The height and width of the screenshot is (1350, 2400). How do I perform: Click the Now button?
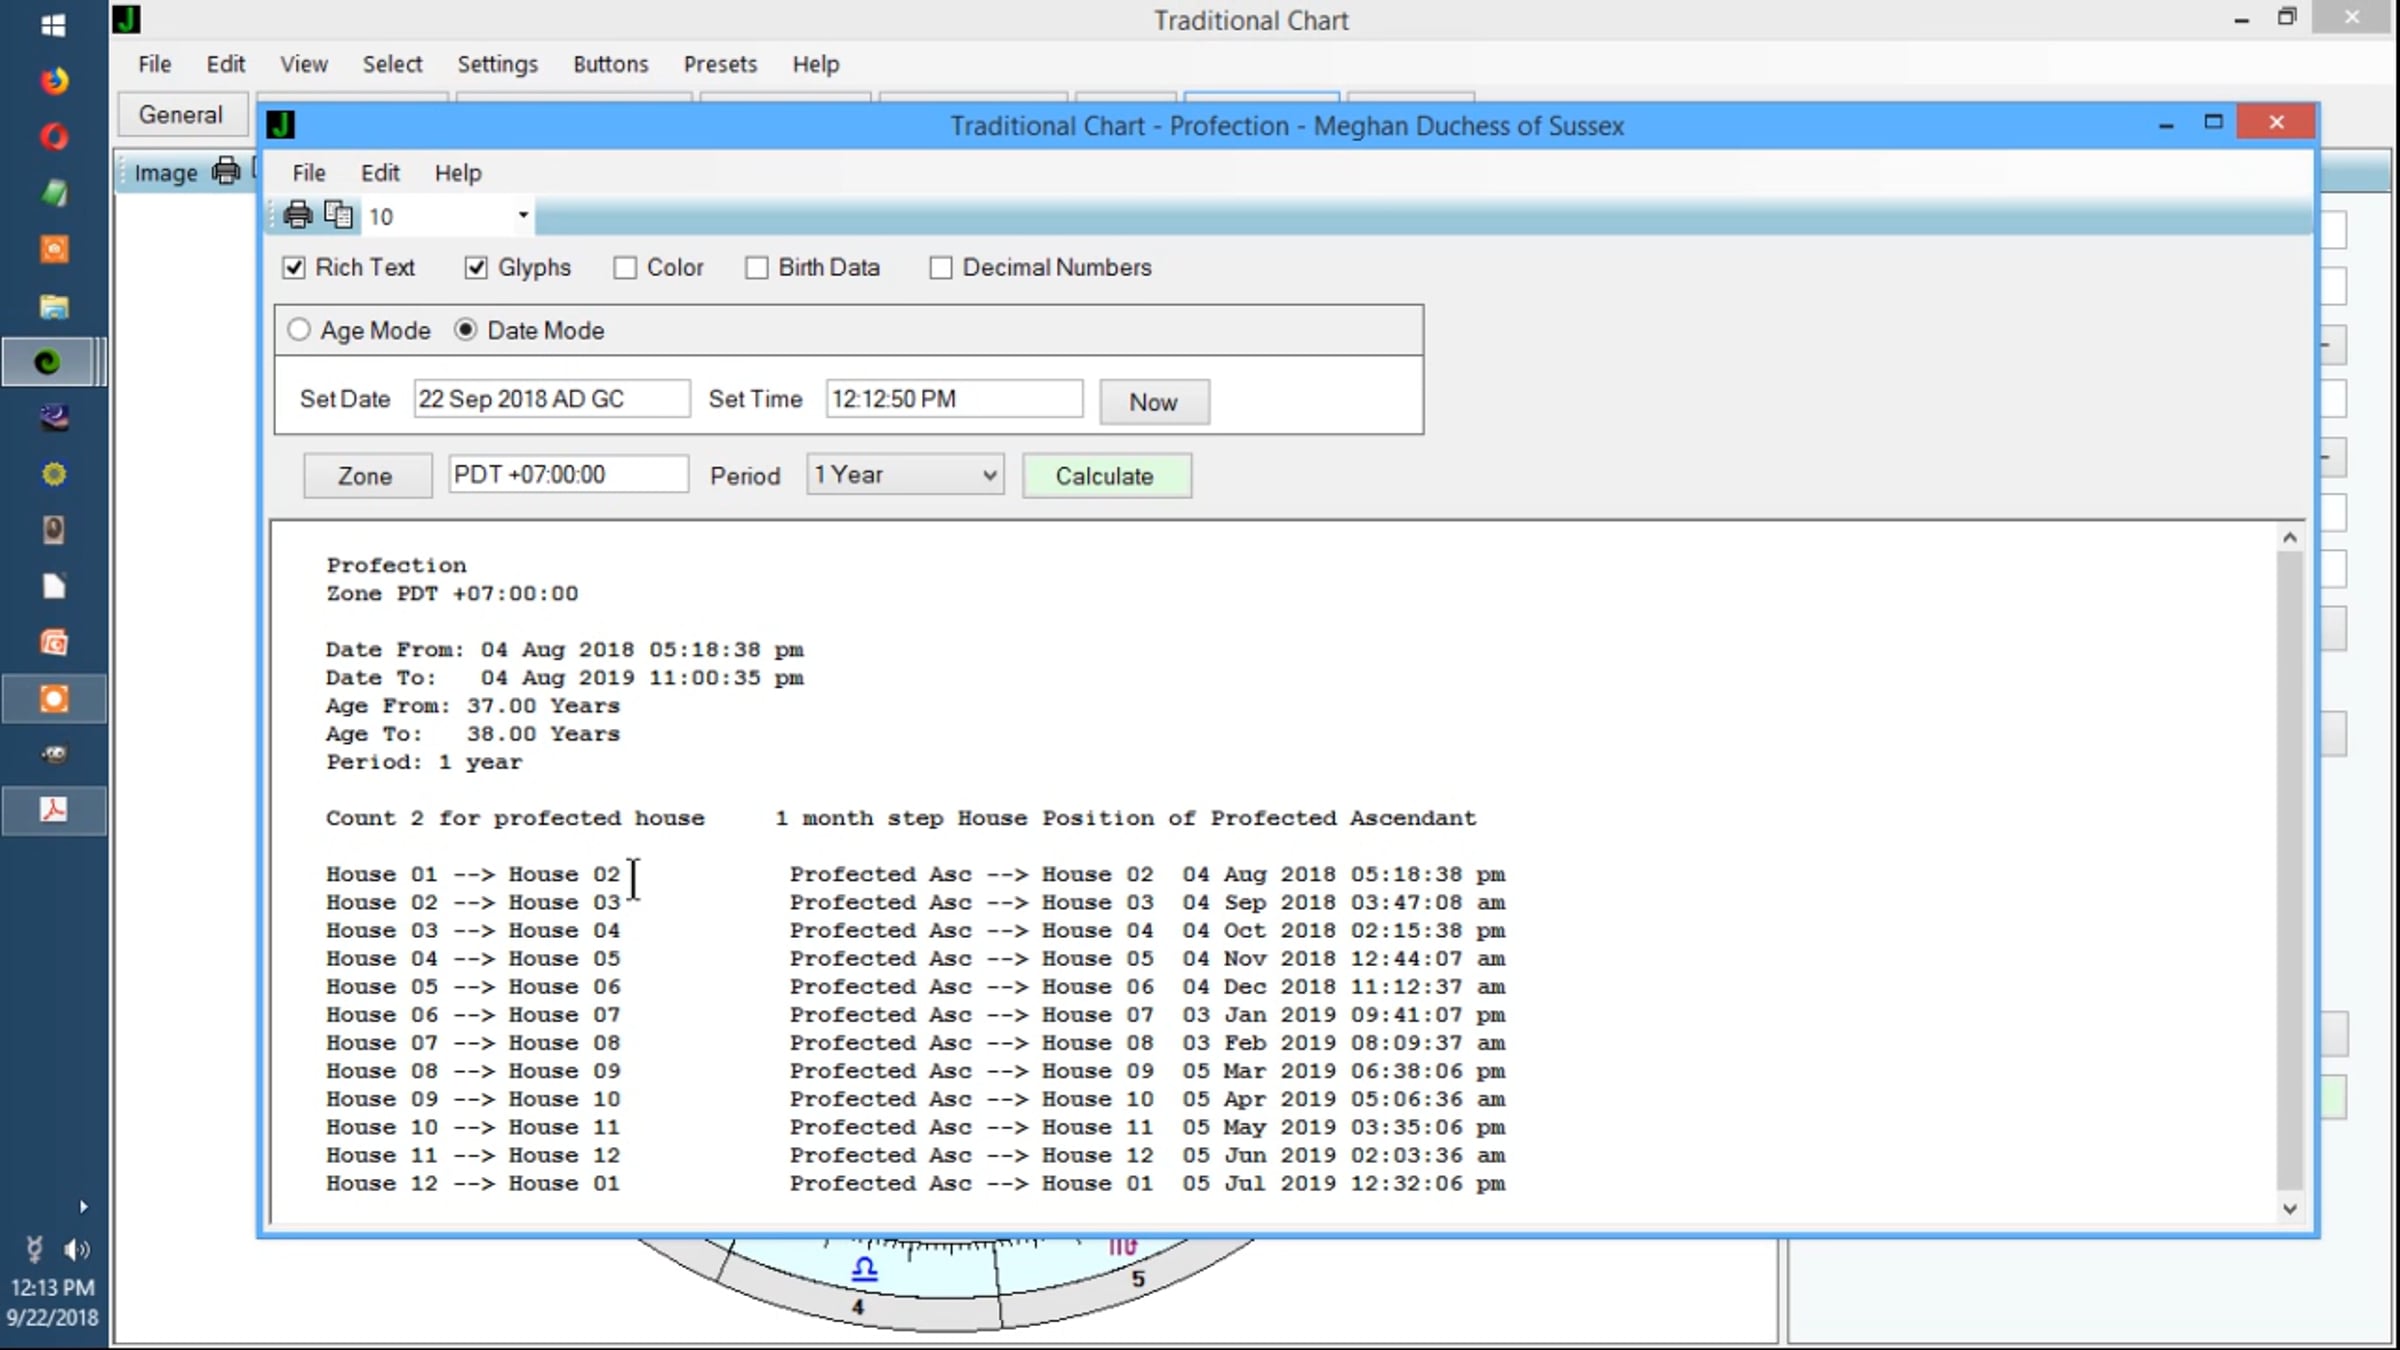1154,402
